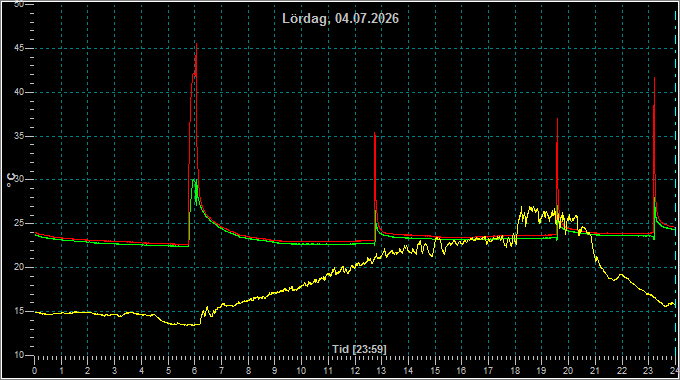Click the 20 value on temperature axis

tap(19, 267)
